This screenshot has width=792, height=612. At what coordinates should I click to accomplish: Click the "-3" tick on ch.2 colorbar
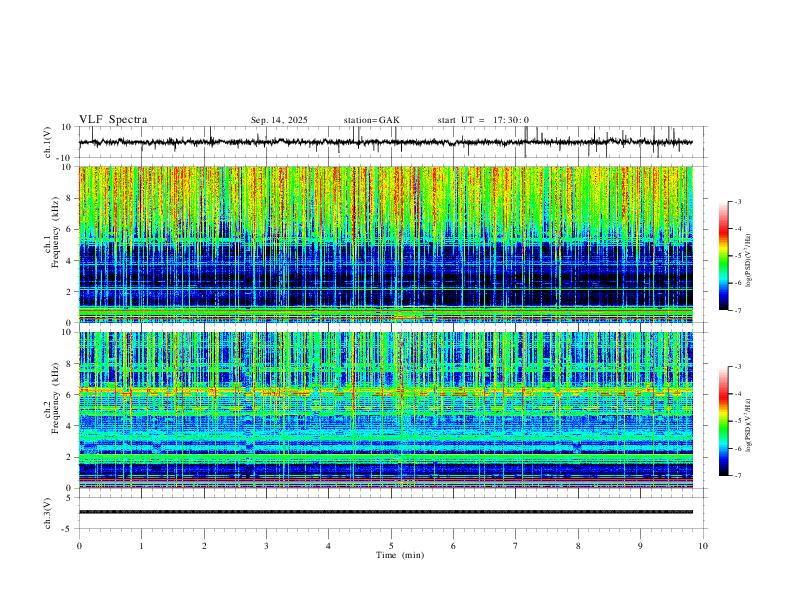click(737, 367)
